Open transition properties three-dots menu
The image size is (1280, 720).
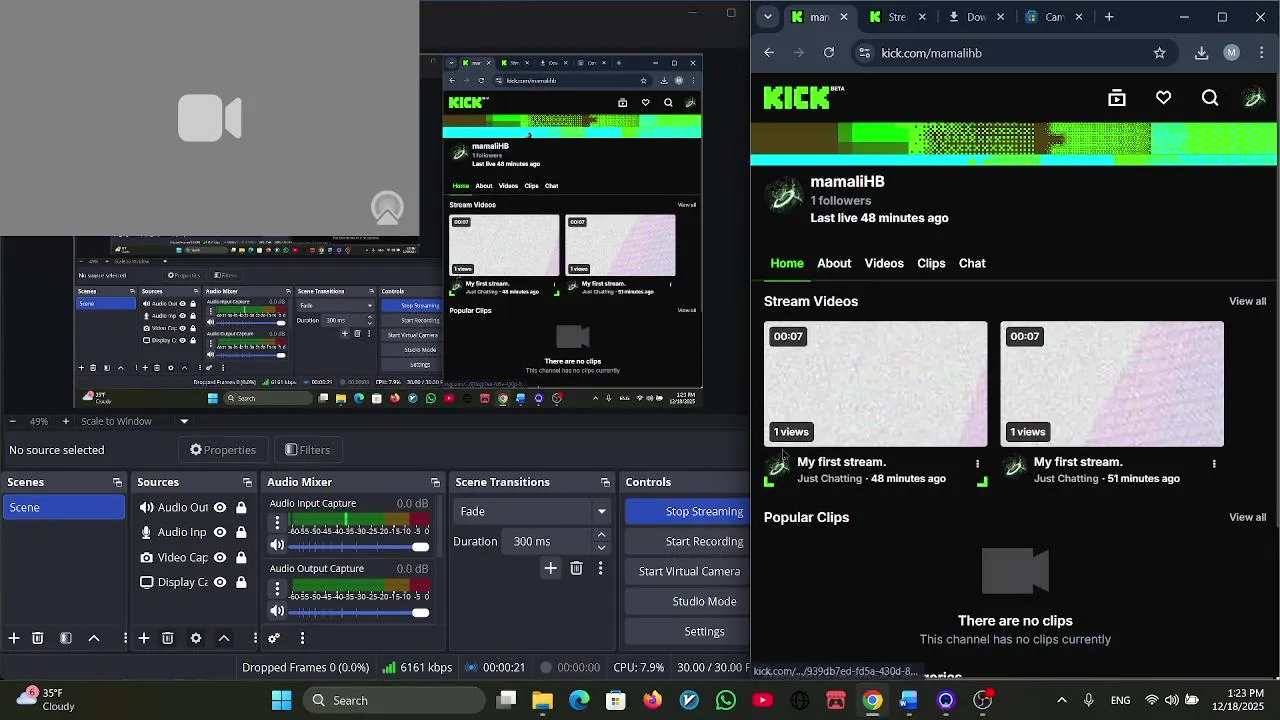tap(600, 568)
